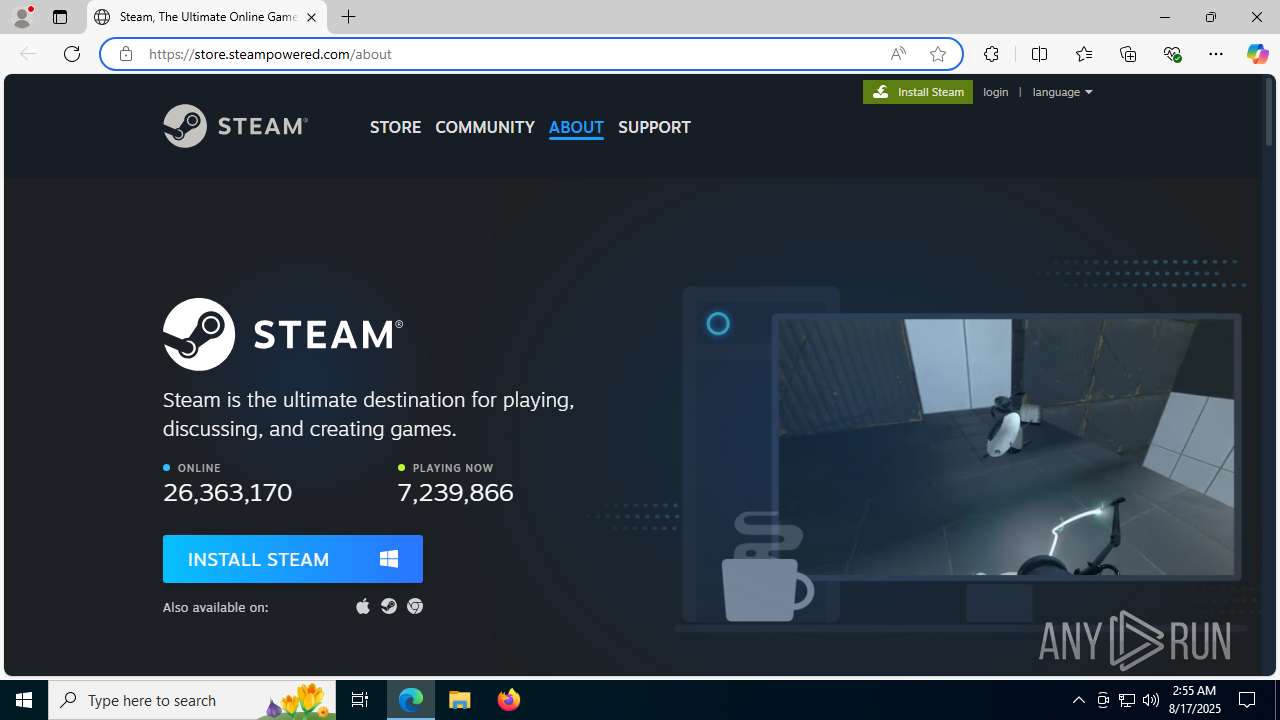The image size is (1280, 720).
Task: Open Edge Settings and more menu
Action: [1216, 54]
